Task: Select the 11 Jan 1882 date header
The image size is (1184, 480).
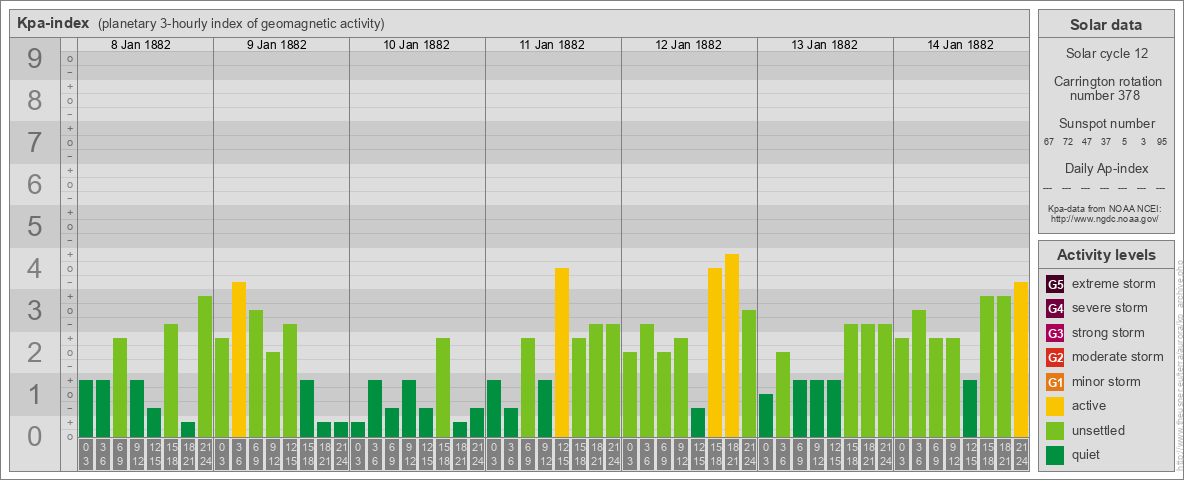Action: click(552, 45)
